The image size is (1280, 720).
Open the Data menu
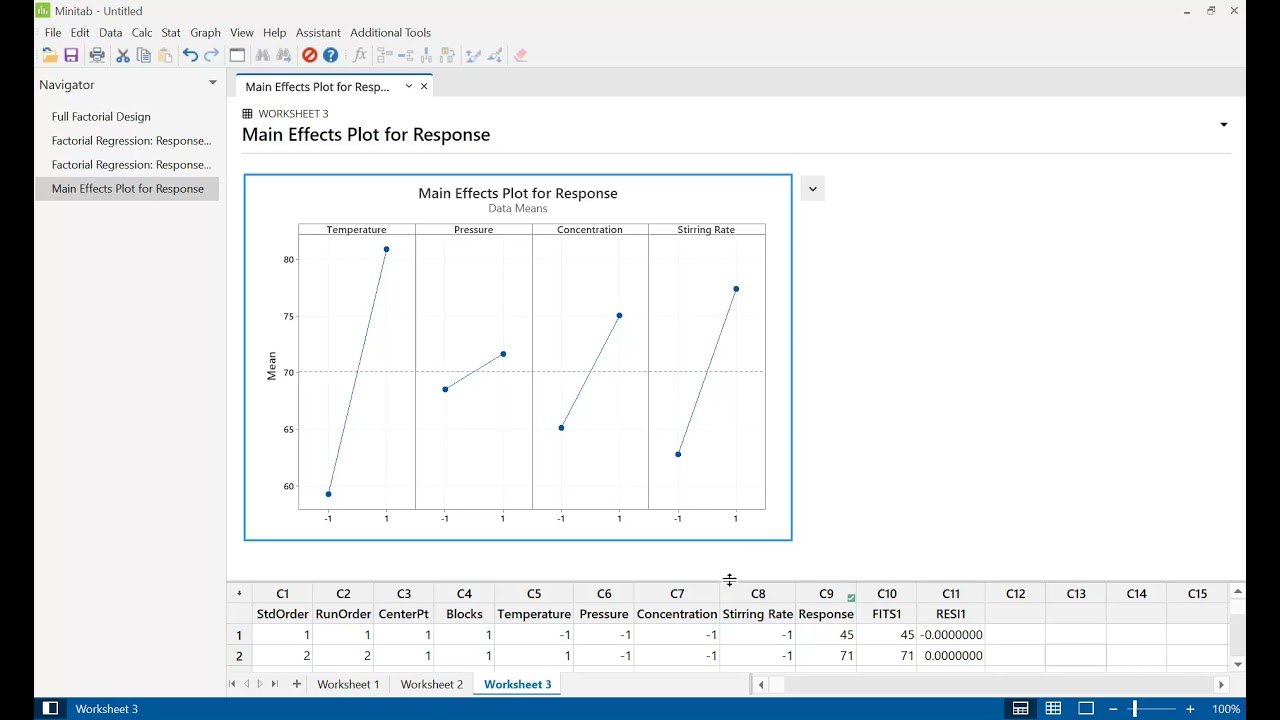pyautogui.click(x=110, y=33)
